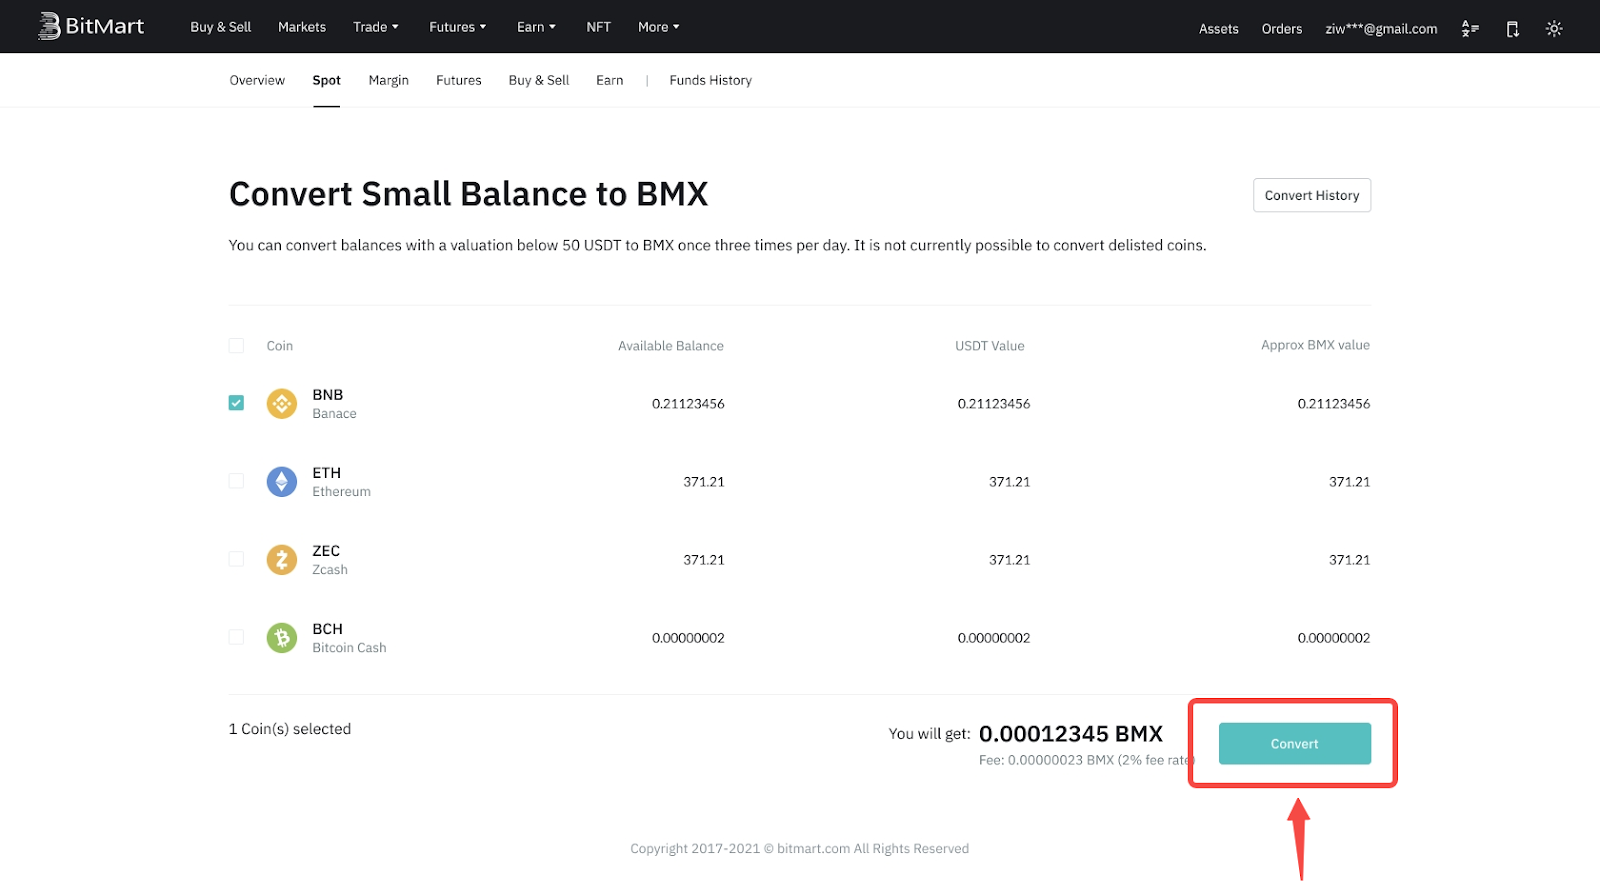This screenshot has height=895, width=1600.
Task: Select the Spot tab
Action: (326, 80)
